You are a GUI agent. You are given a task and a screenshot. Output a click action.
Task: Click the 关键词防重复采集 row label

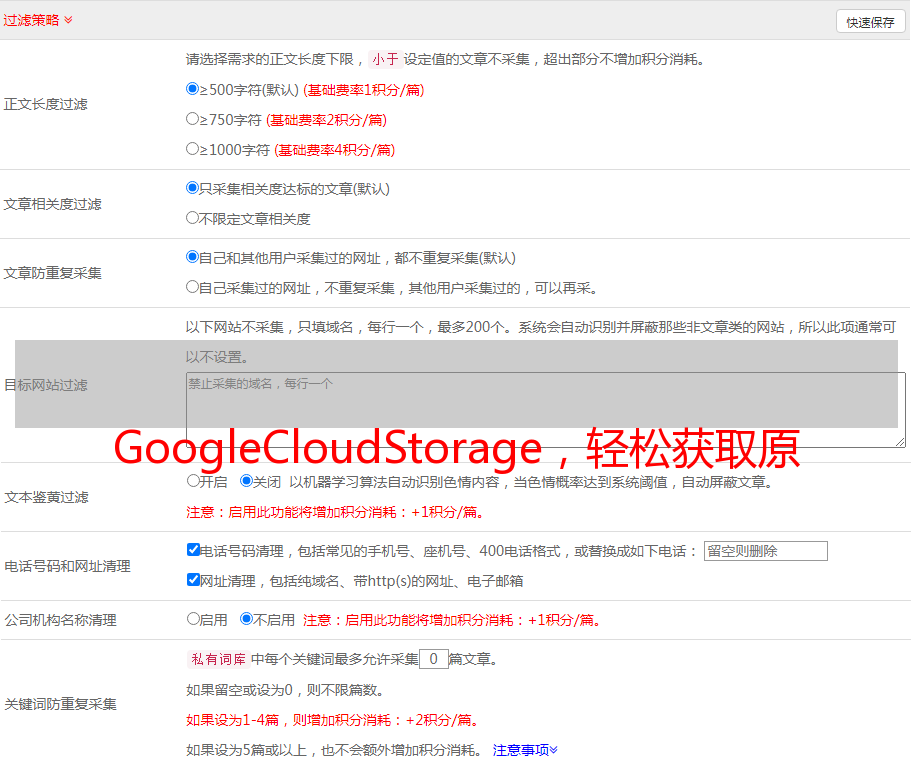(60, 704)
